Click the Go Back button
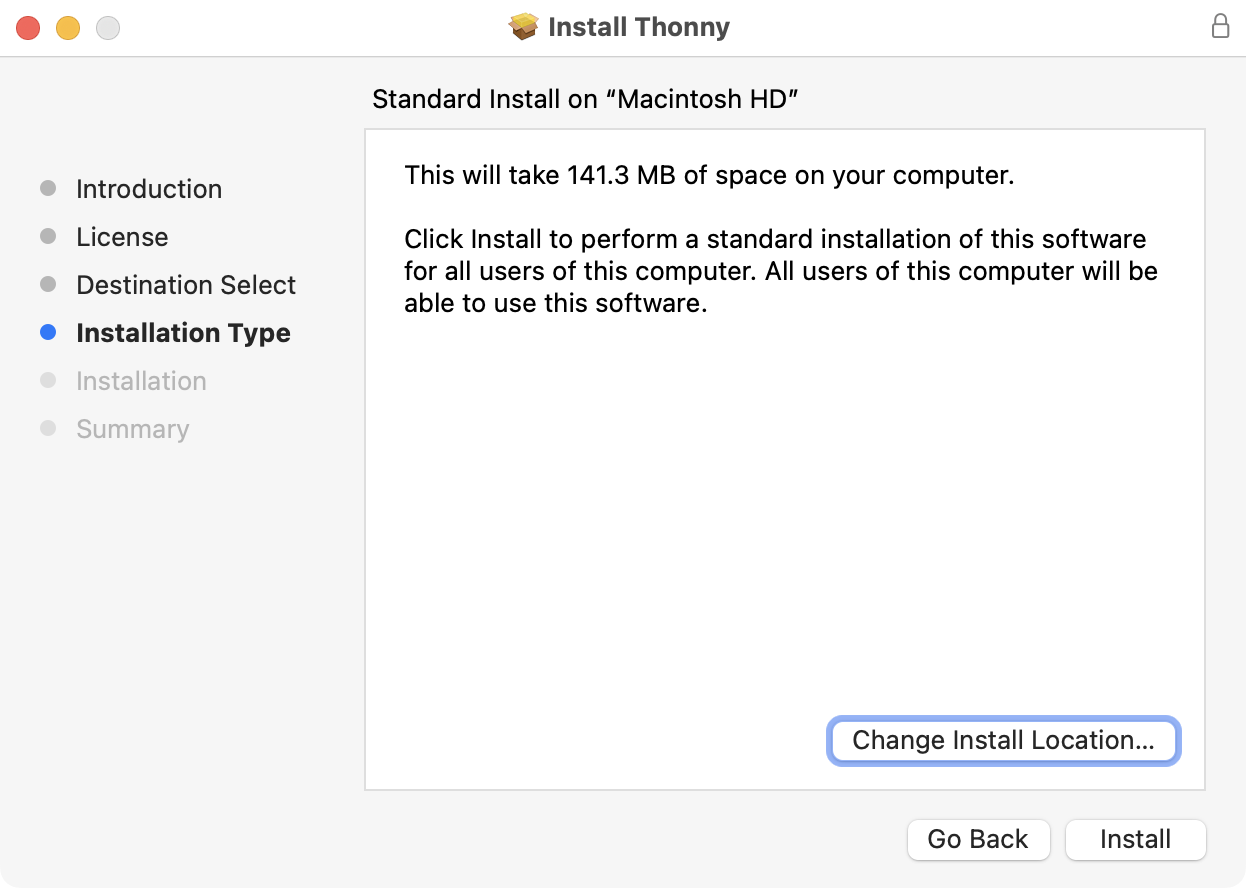The image size is (1246, 888). coord(978,840)
